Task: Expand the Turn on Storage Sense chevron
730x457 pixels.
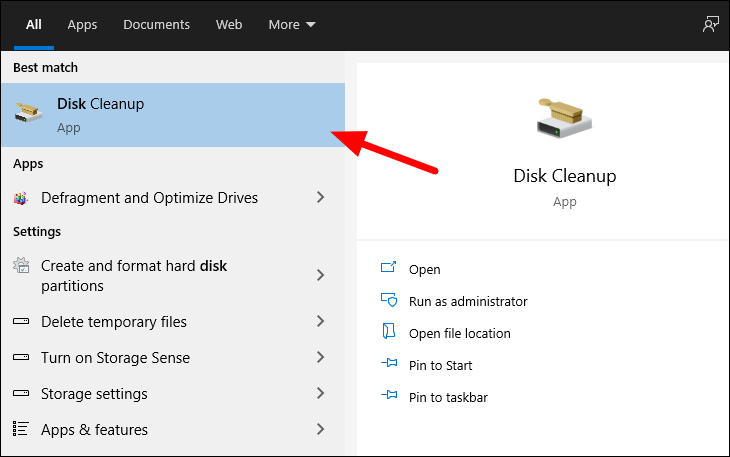Action: (320, 357)
